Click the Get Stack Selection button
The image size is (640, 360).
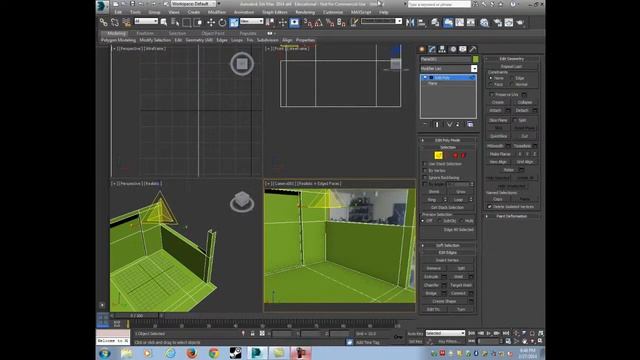tap(447, 207)
